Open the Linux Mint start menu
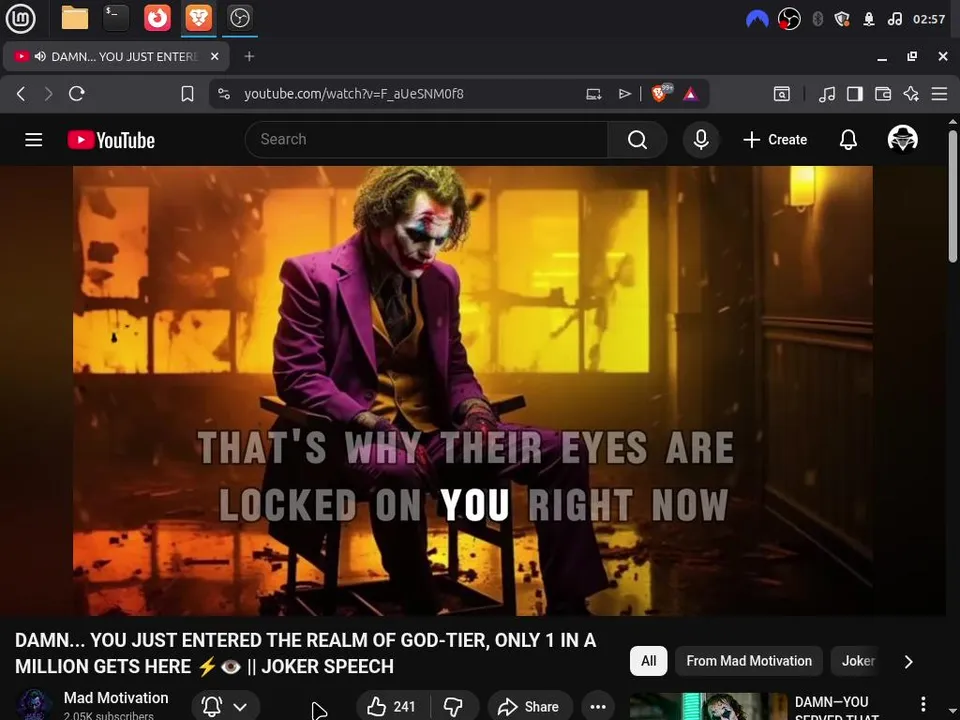Viewport: 960px width, 720px height. click(x=20, y=18)
